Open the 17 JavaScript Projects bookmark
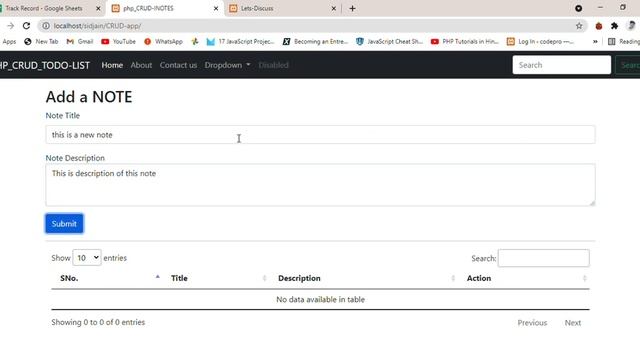The width and height of the screenshot is (640, 360). coord(240,42)
